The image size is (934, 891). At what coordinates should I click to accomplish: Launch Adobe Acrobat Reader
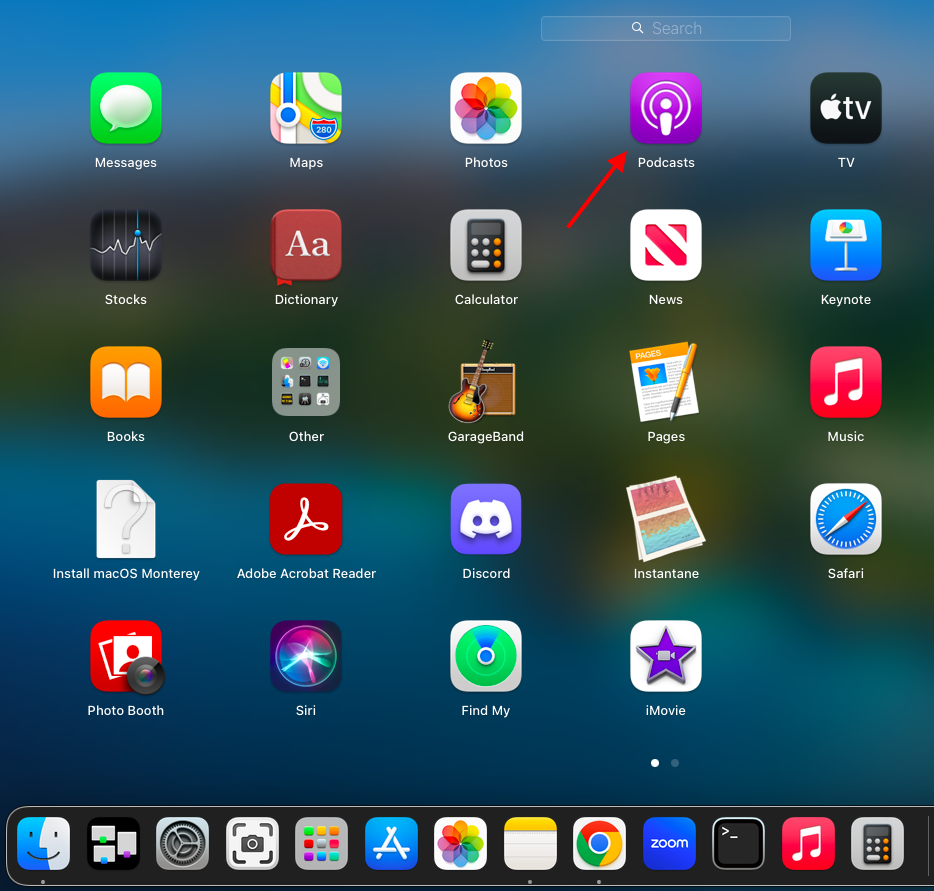click(x=306, y=519)
